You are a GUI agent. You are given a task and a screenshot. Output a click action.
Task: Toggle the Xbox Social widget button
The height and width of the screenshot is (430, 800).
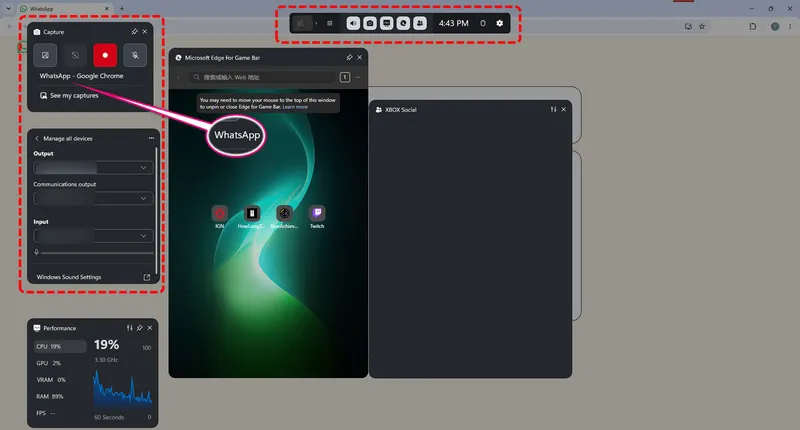coord(420,23)
